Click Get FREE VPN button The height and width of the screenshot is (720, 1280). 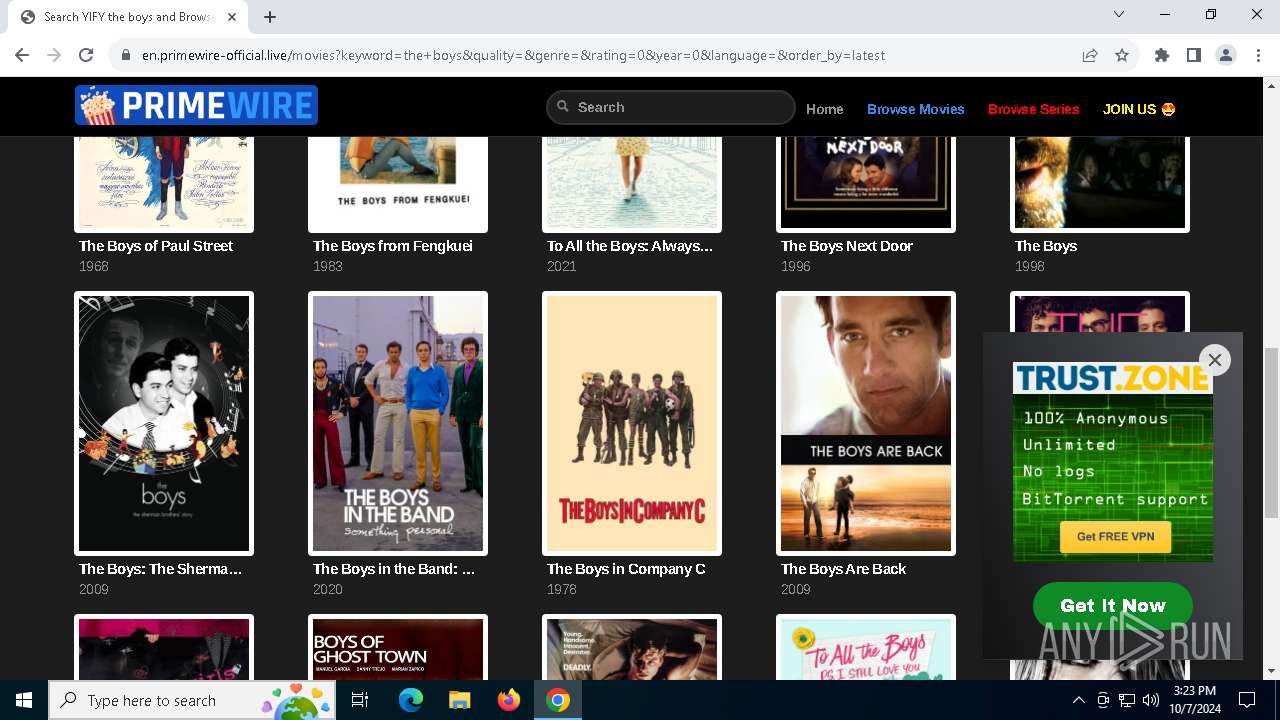[1116, 537]
